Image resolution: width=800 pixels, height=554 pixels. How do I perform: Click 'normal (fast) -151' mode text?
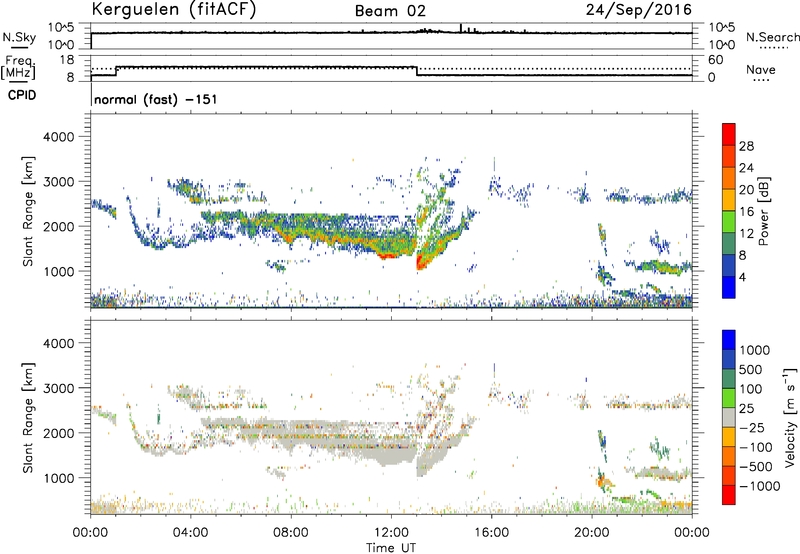point(156,99)
